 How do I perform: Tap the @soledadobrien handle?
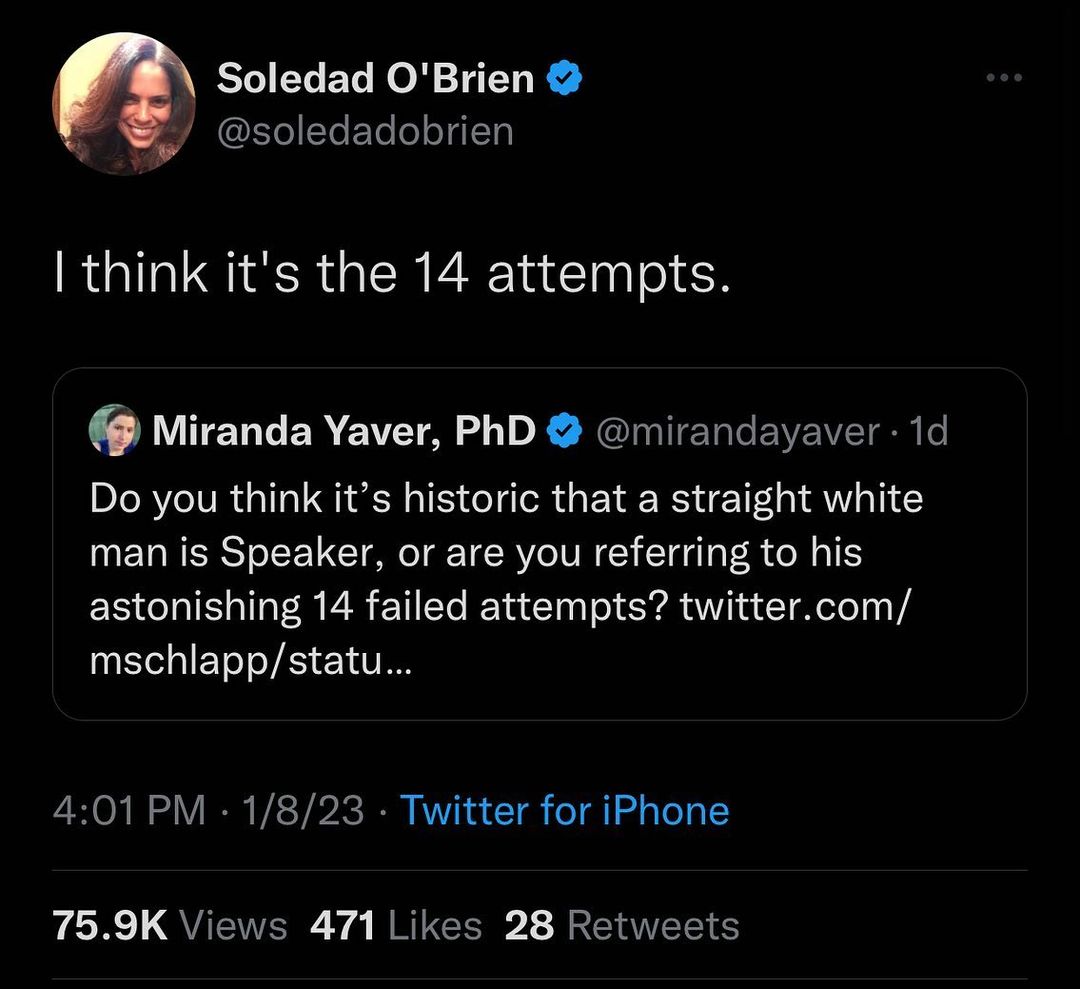pyautogui.click(x=365, y=130)
